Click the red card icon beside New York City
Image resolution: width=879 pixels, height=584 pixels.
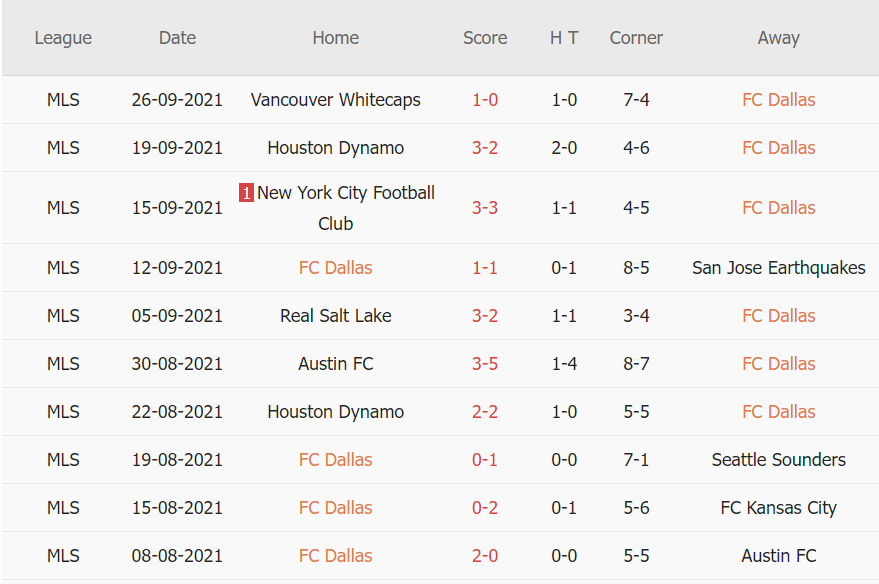click(246, 193)
